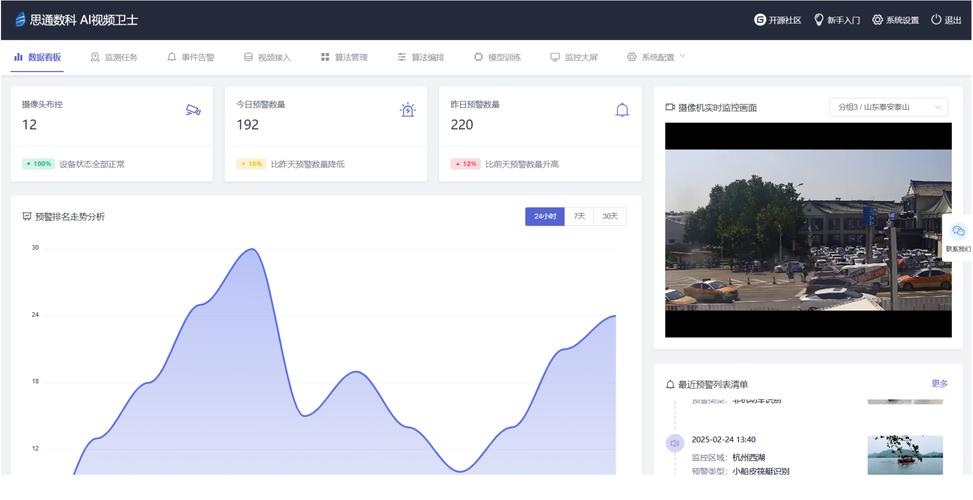Click the chevron arrow next to 系统配置

683,56
